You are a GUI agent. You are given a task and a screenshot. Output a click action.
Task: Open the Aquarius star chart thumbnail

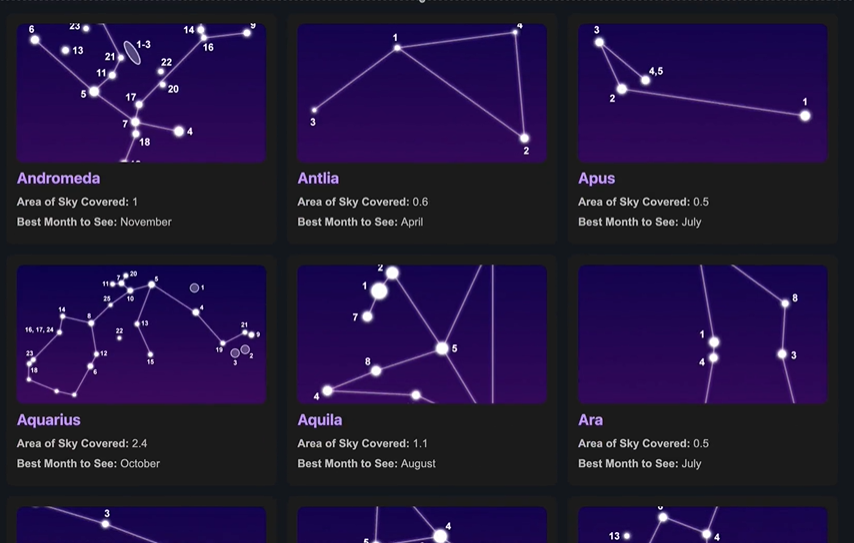(141, 334)
